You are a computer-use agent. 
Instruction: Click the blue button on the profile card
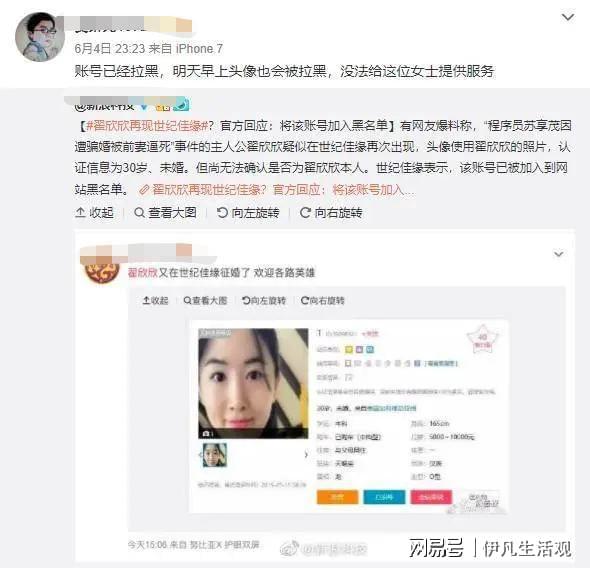(x=384, y=497)
